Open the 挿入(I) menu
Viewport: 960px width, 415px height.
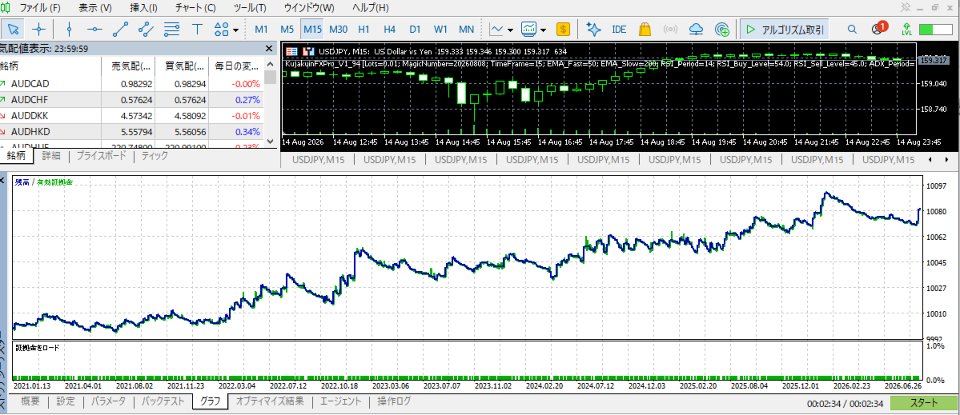click(143, 8)
